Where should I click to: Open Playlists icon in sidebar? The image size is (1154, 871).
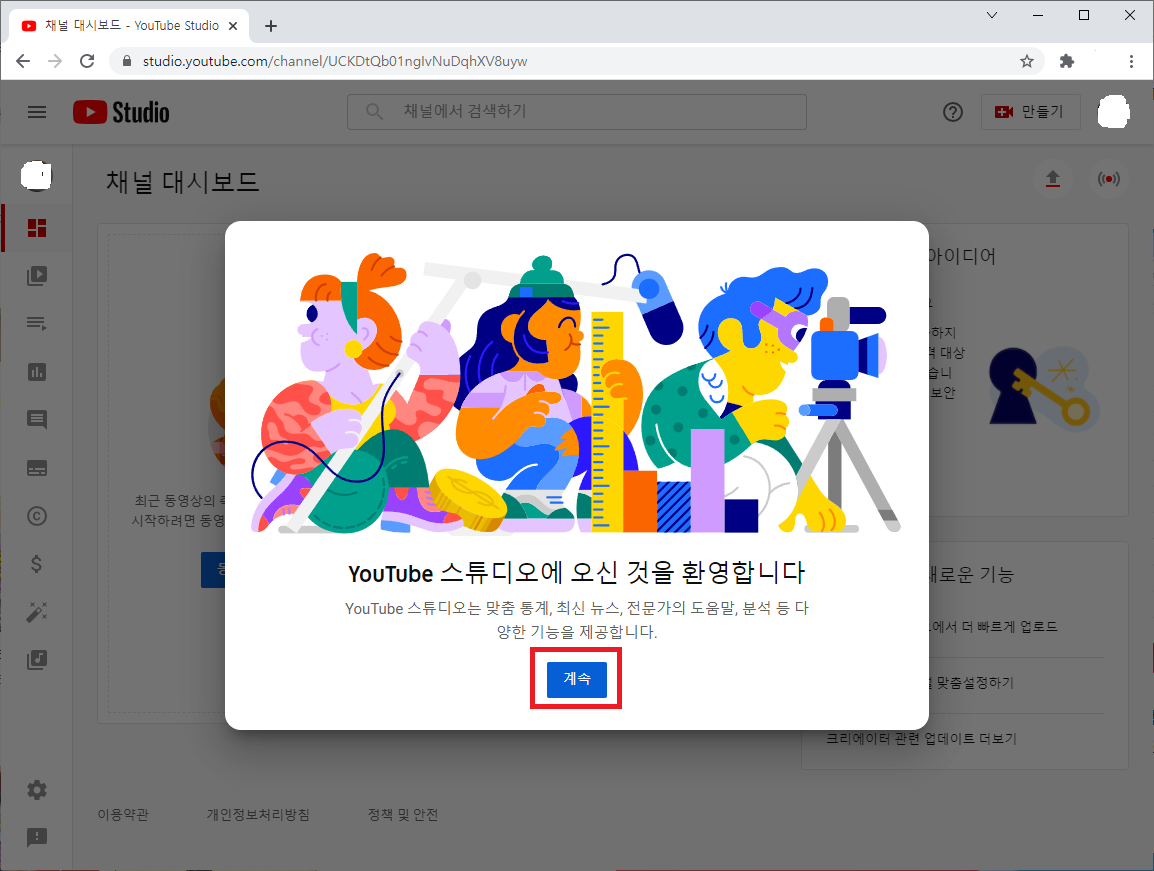click(x=37, y=323)
